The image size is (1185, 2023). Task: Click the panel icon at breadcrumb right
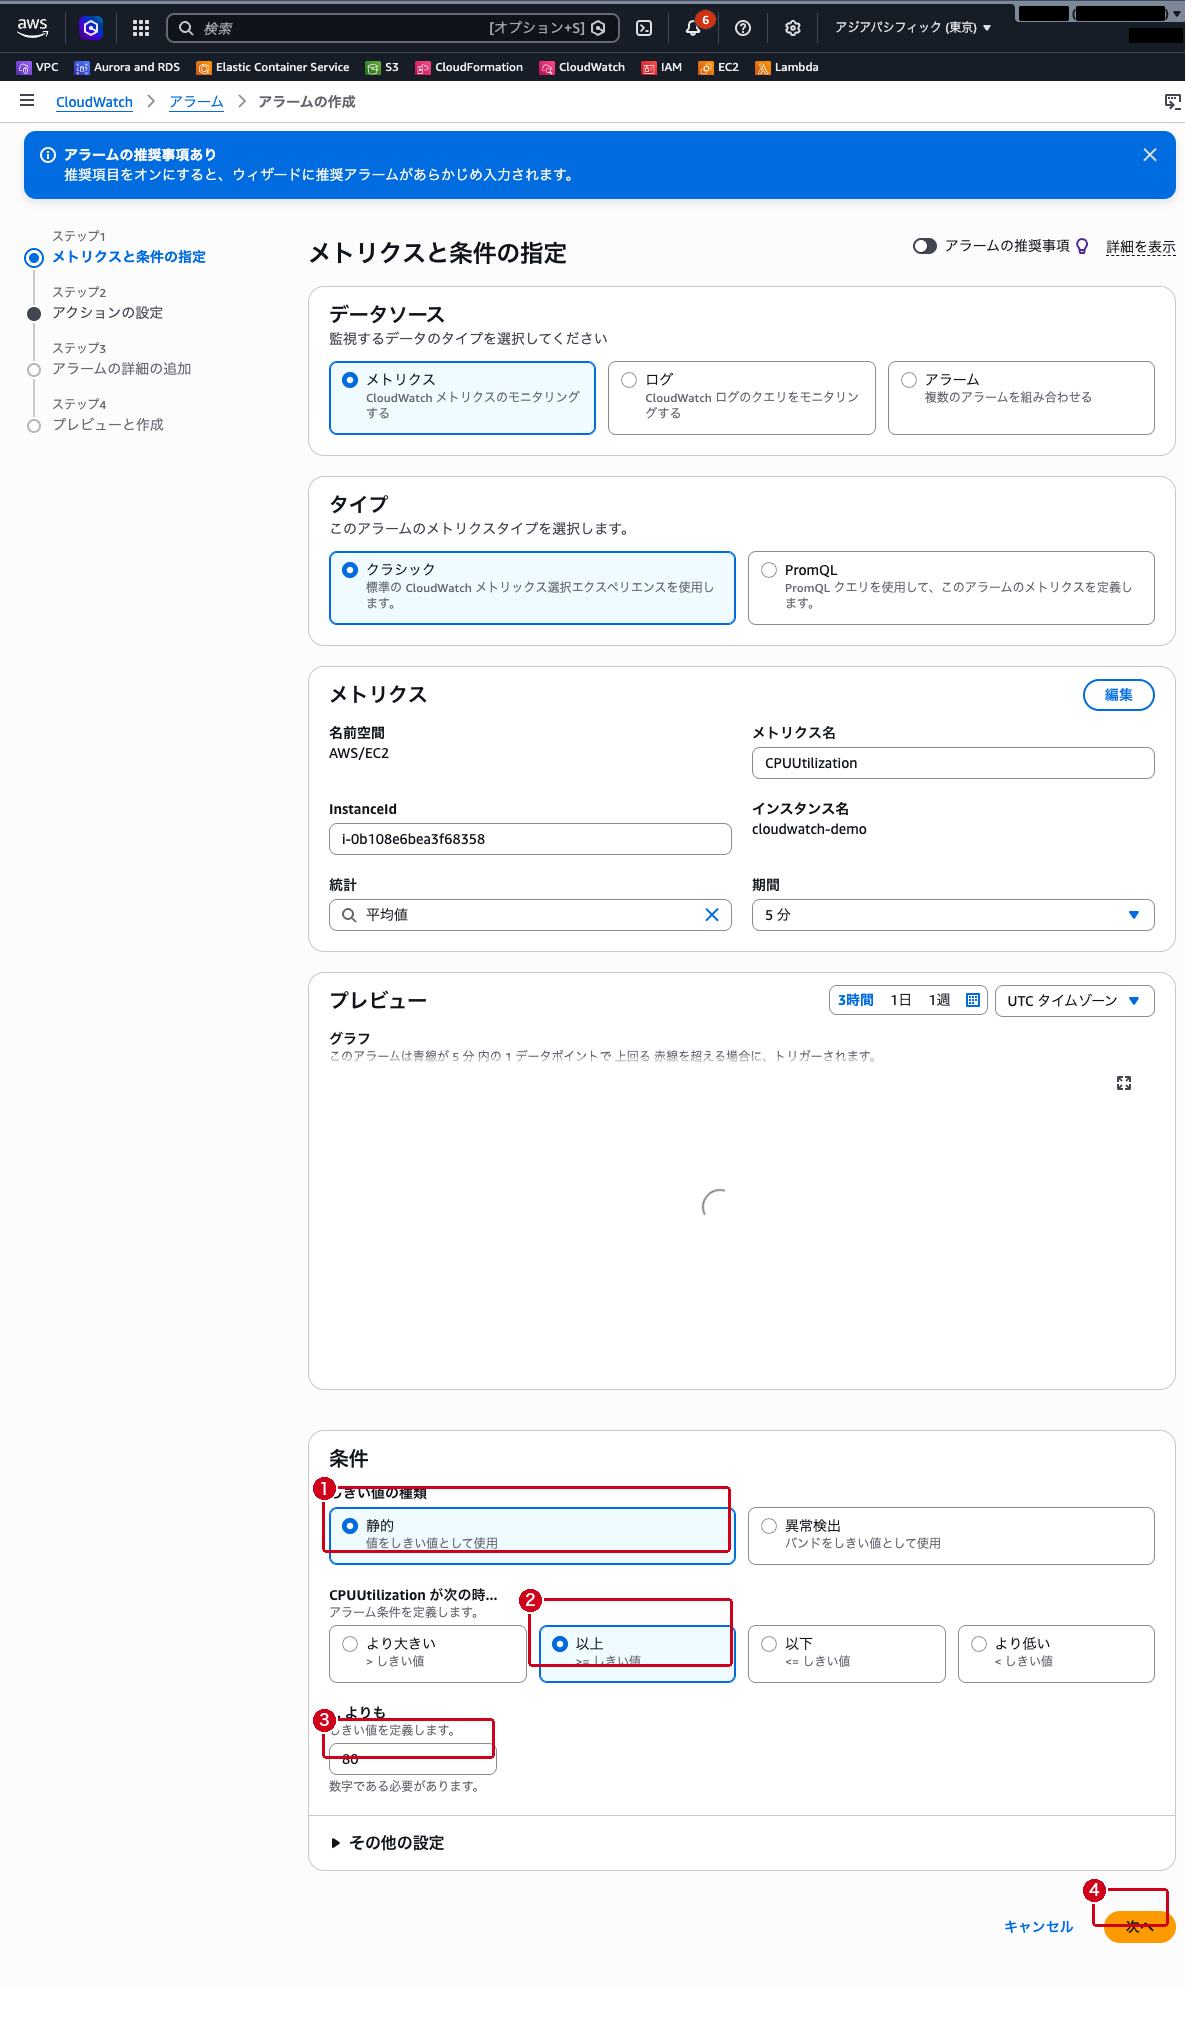tap(1172, 101)
